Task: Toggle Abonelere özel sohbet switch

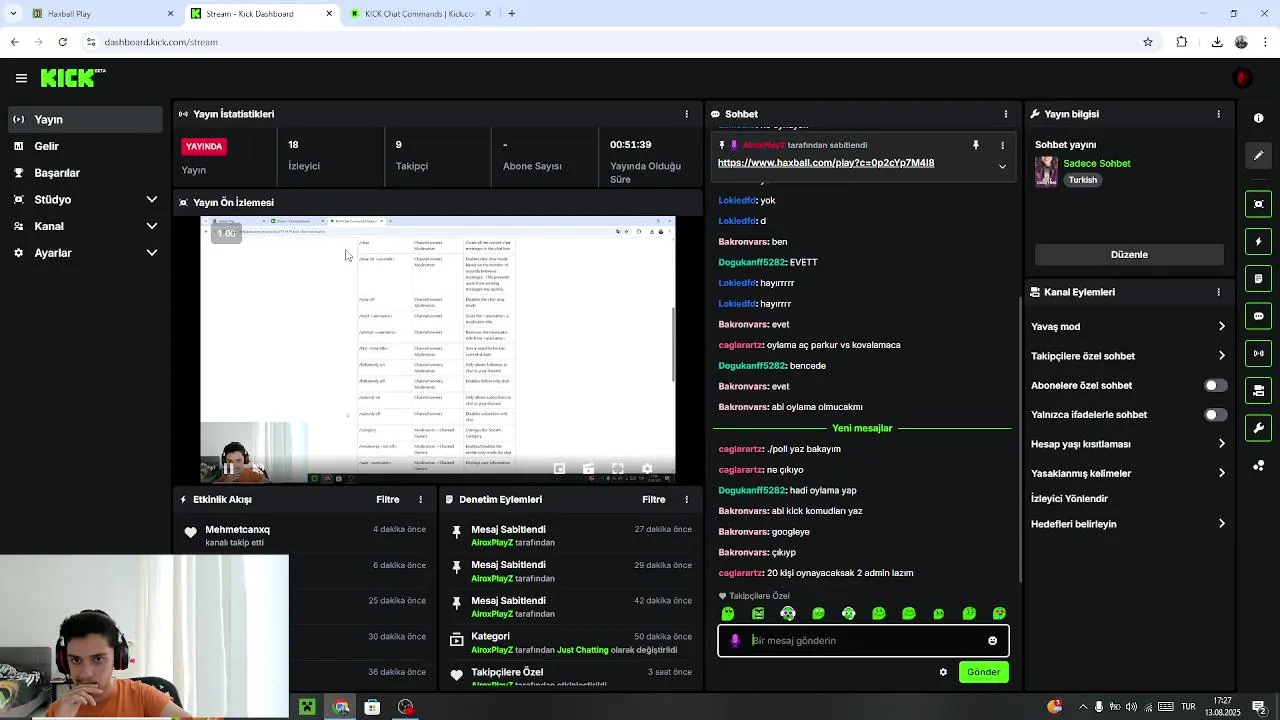Action: (x=1215, y=385)
